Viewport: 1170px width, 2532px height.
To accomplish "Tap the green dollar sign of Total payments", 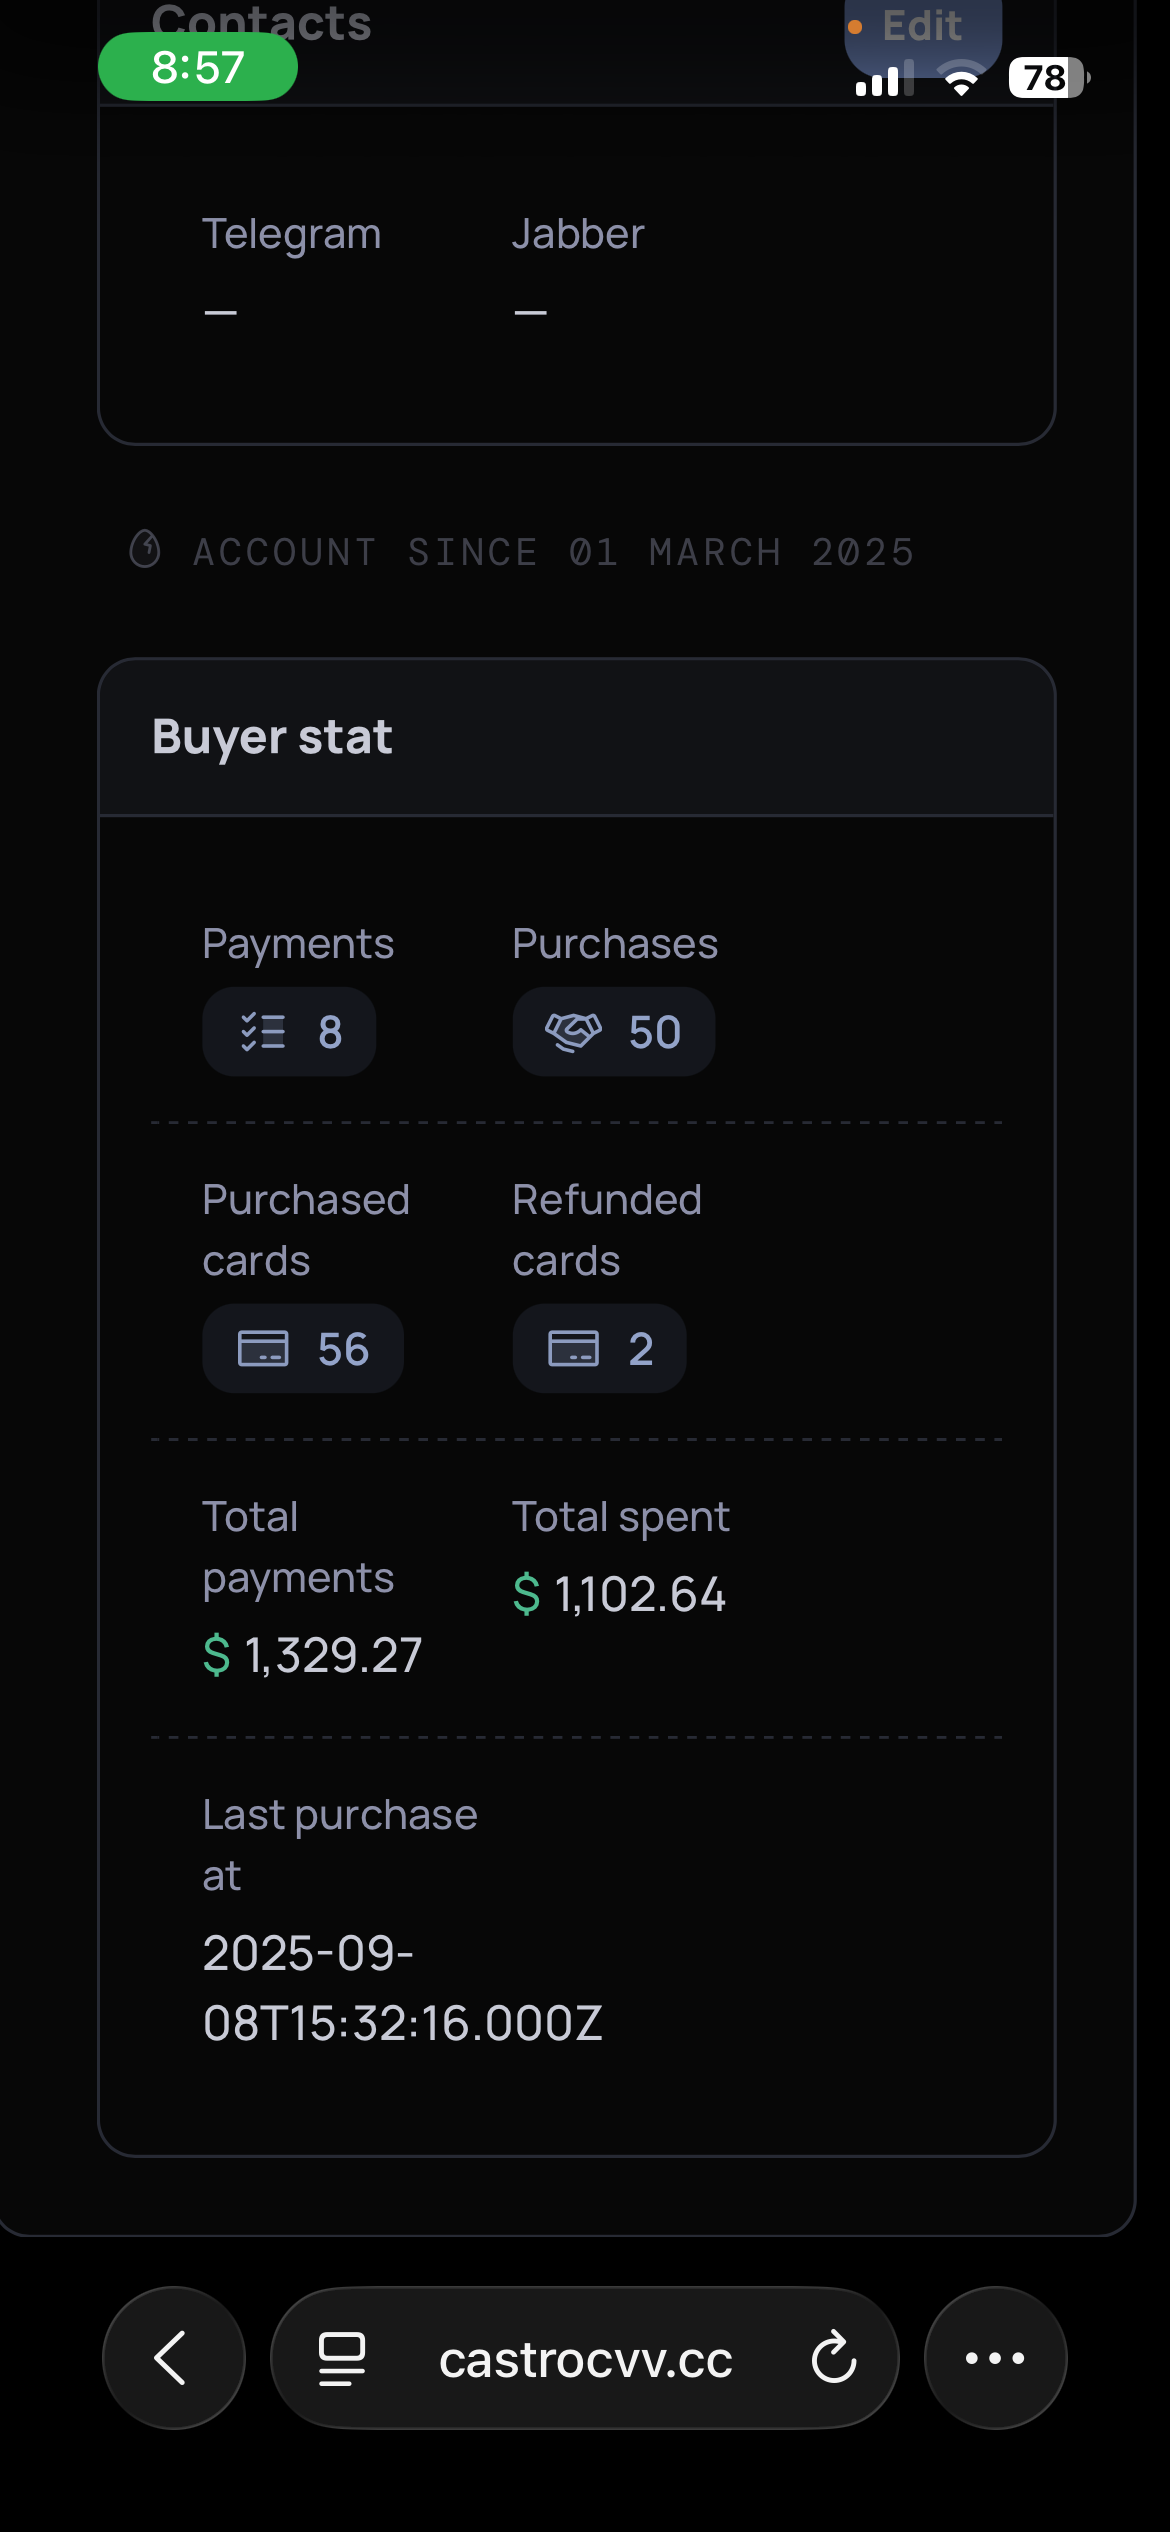I will click(216, 1654).
